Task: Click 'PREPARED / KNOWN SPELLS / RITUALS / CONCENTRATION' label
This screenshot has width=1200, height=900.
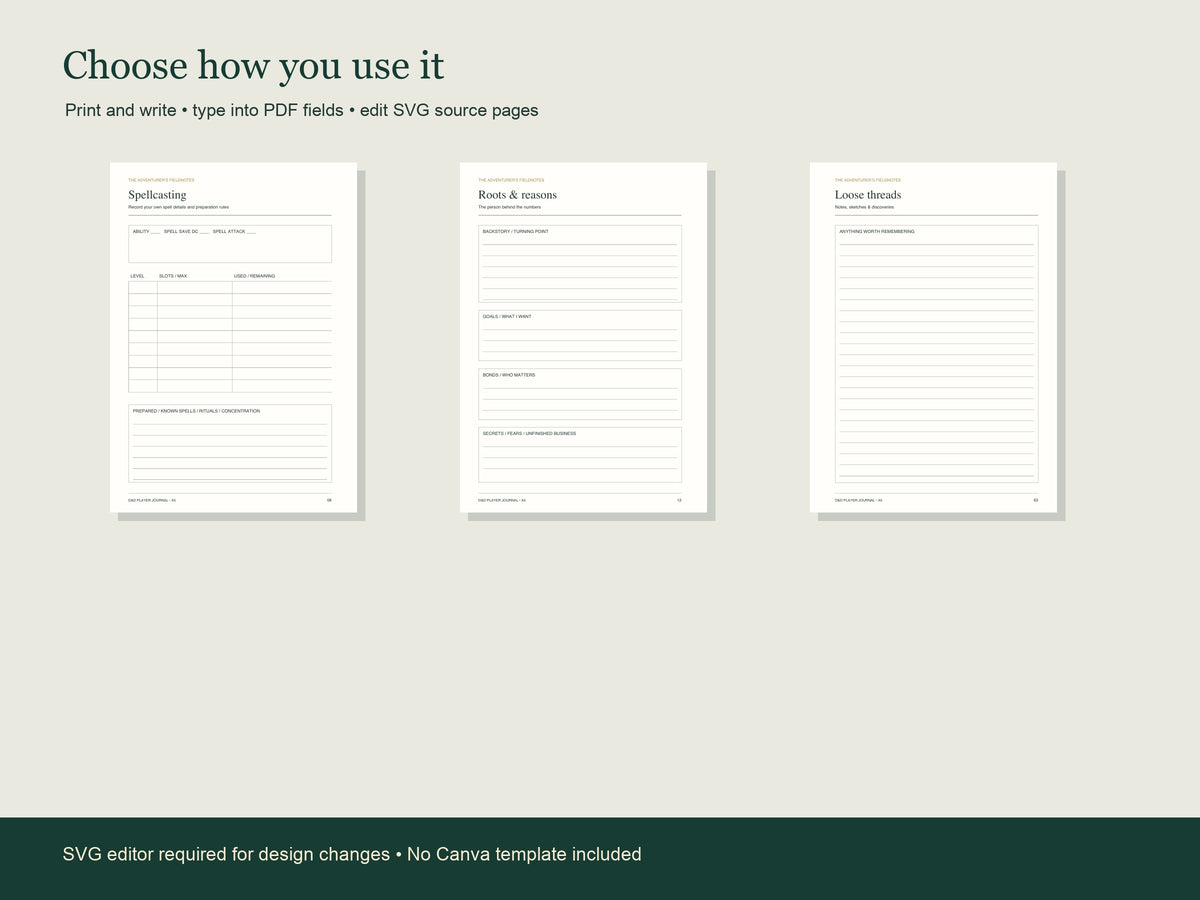Action: (196, 411)
